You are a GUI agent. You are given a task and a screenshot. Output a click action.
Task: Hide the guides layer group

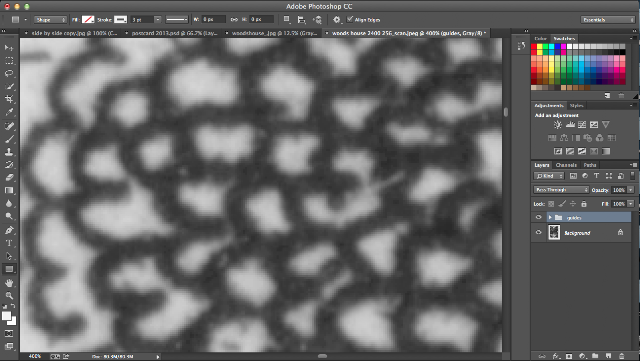(x=538, y=217)
